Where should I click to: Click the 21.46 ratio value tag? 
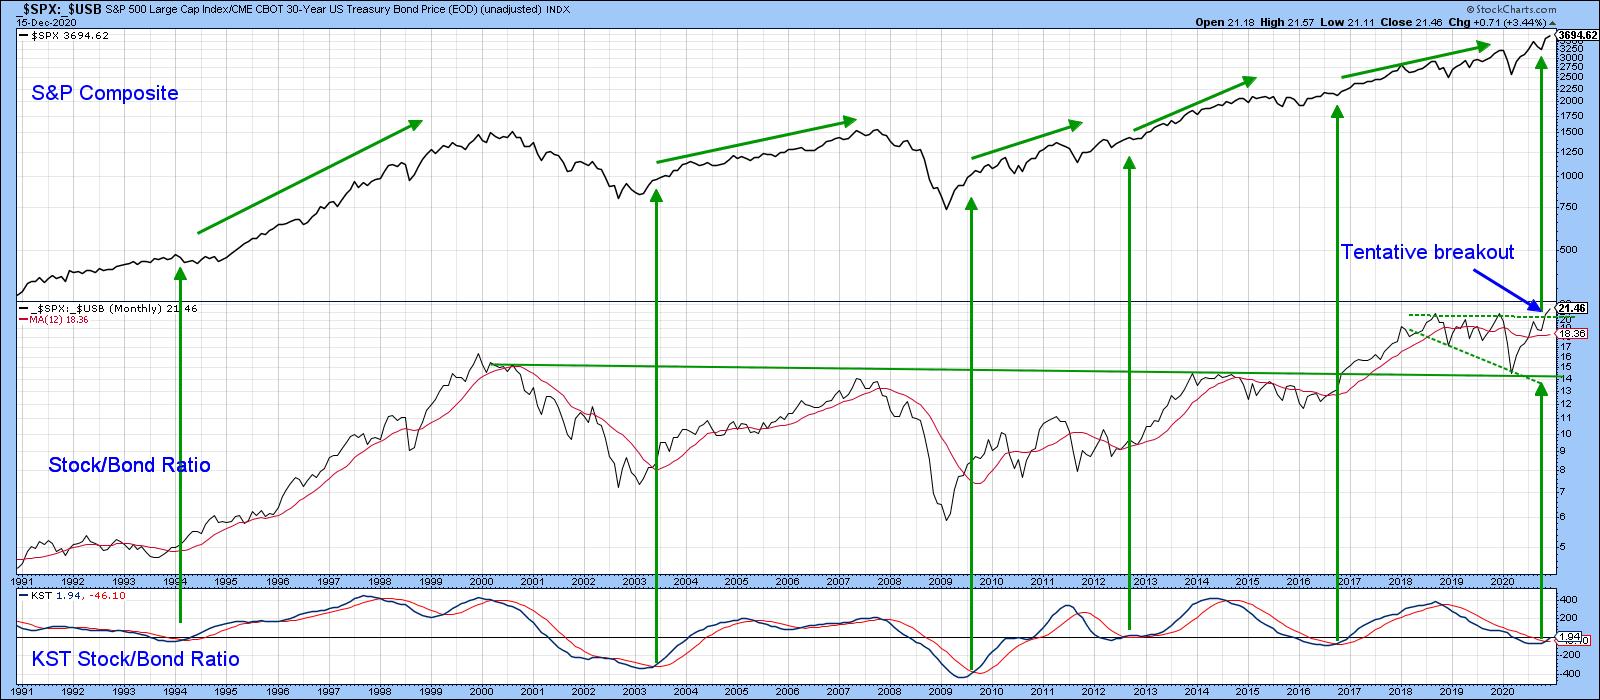point(1572,308)
